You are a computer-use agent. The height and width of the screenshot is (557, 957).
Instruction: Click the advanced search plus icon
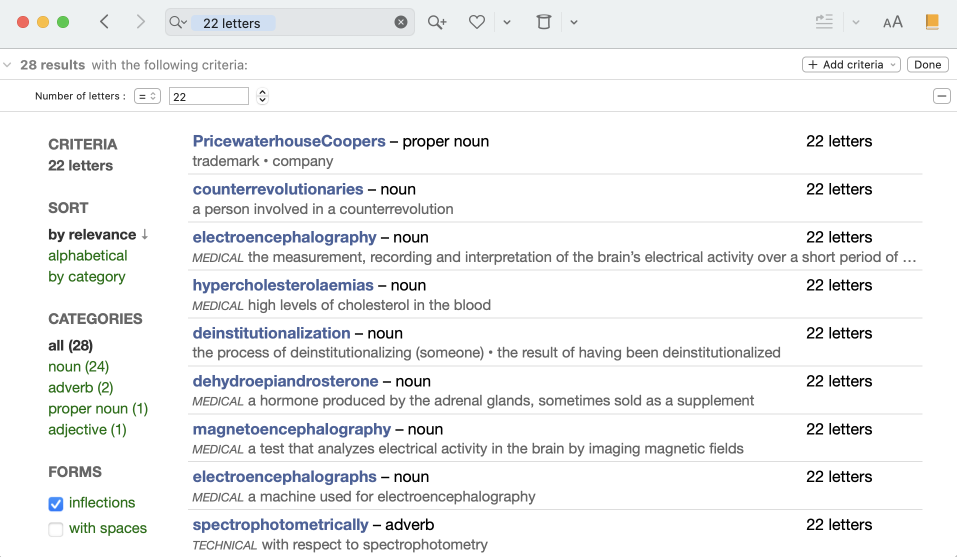437,22
